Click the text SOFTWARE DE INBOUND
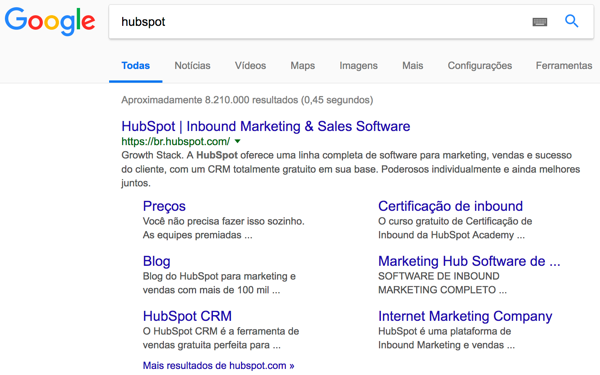This screenshot has height=375, width=600. pos(439,276)
